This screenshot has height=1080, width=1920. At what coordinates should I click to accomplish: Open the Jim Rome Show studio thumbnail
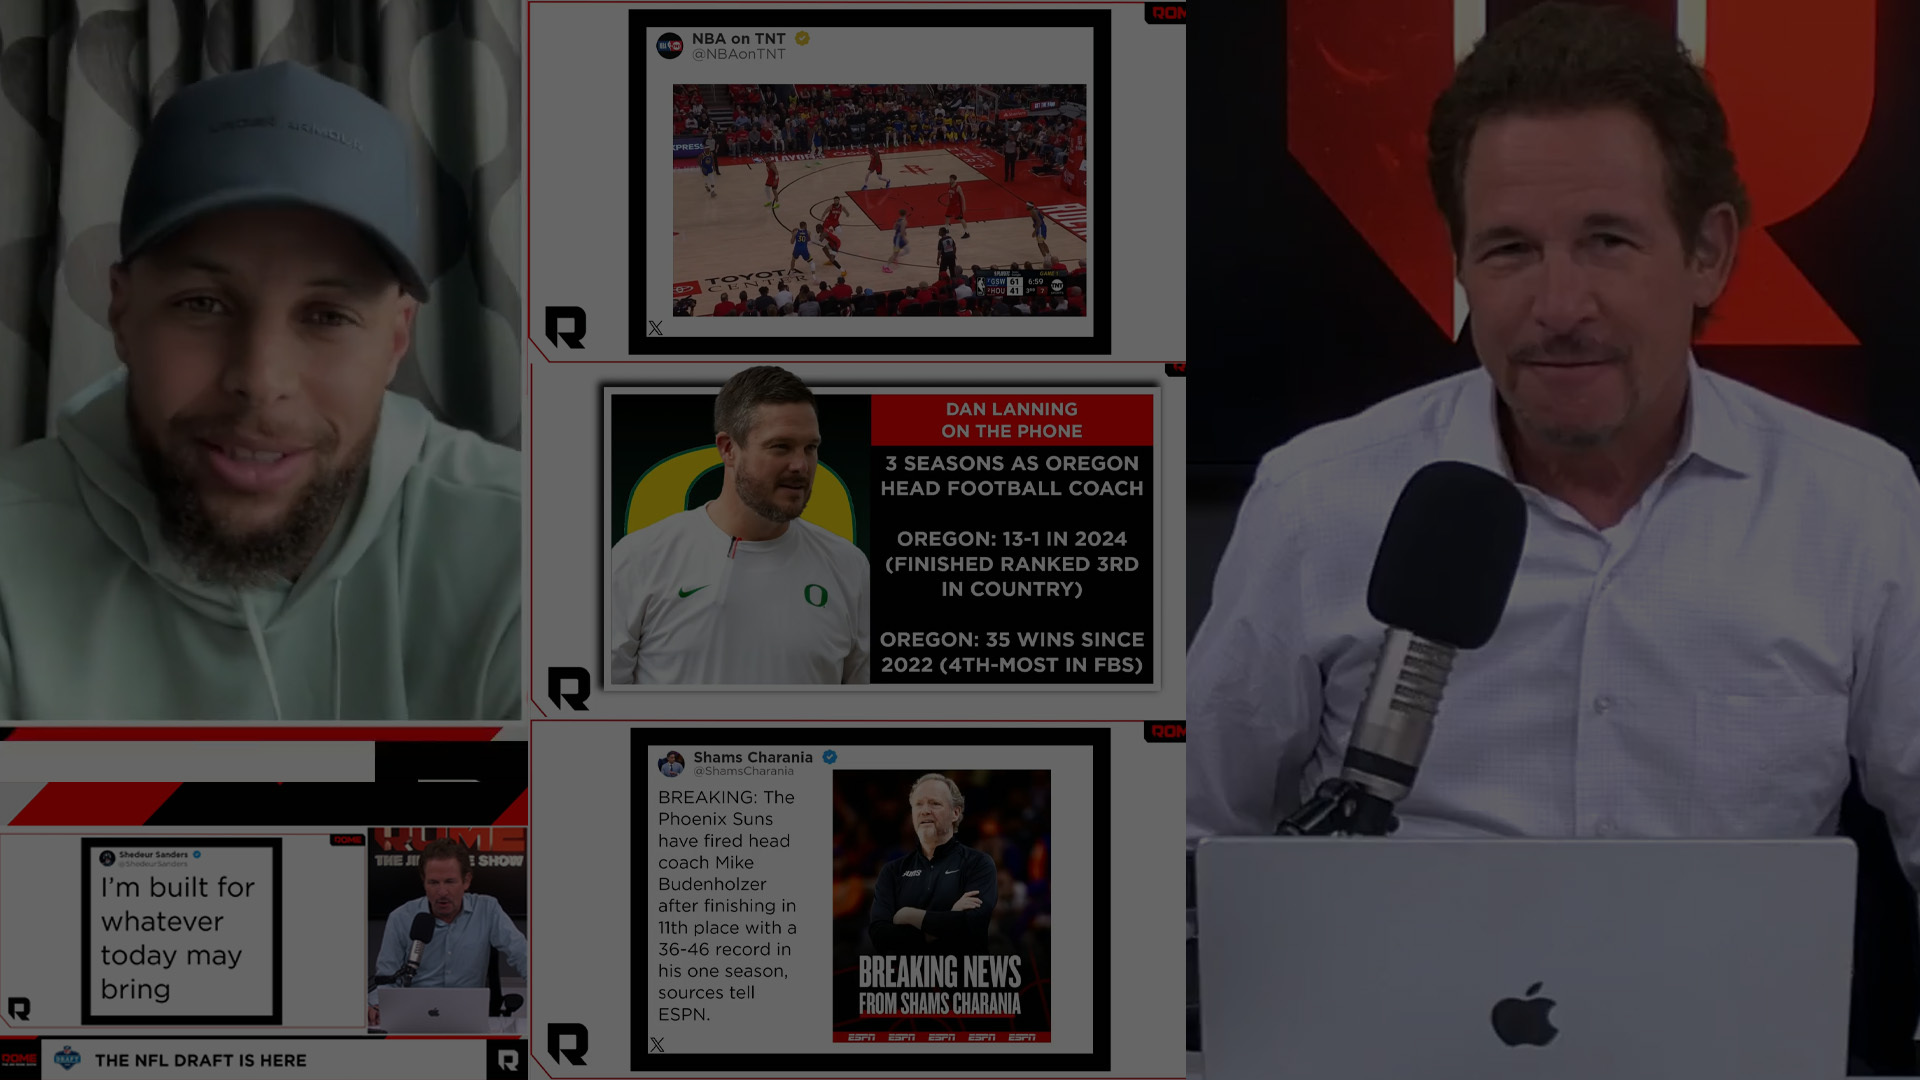[447, 930]
